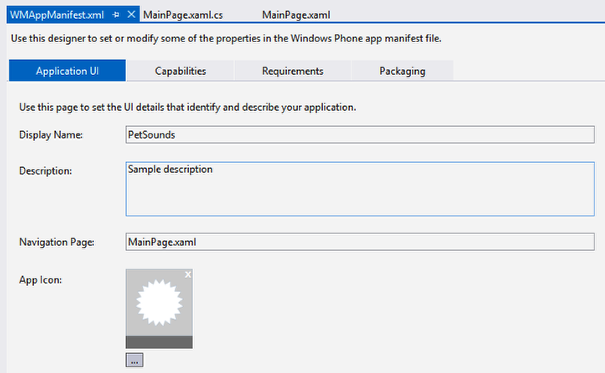Remove the App Icon image
The height and width of the screenshot is (373, 605).
[188, 275]
